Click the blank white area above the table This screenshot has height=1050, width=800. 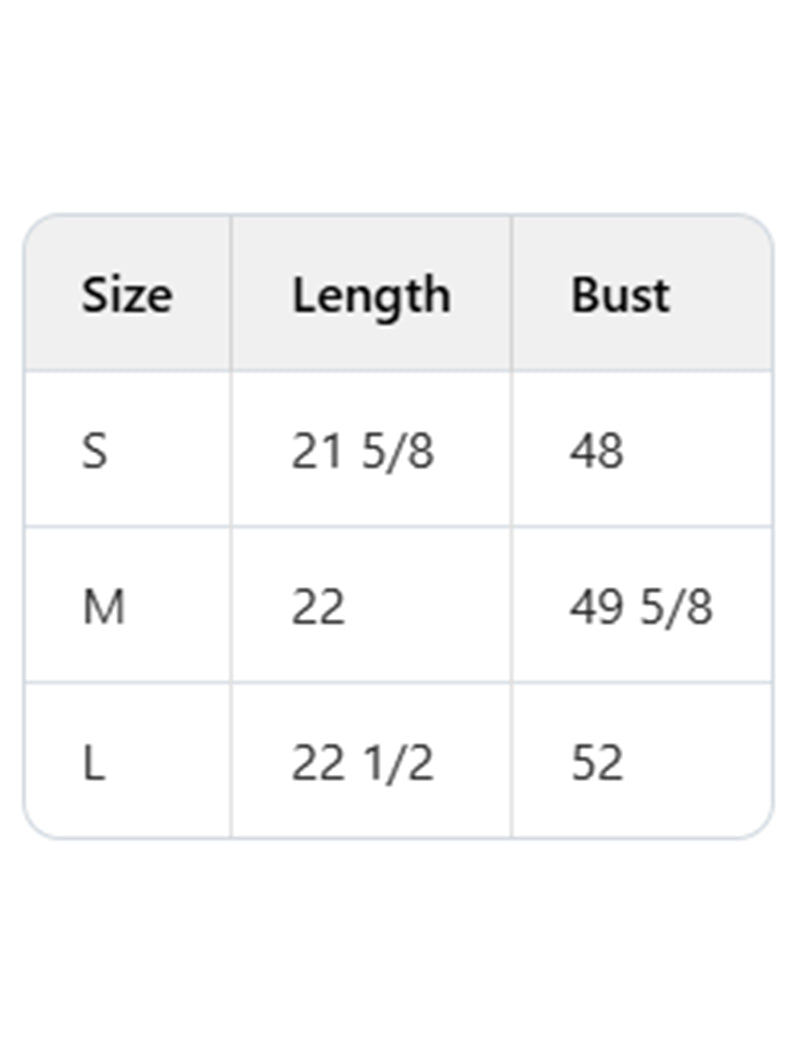(400, 100)
